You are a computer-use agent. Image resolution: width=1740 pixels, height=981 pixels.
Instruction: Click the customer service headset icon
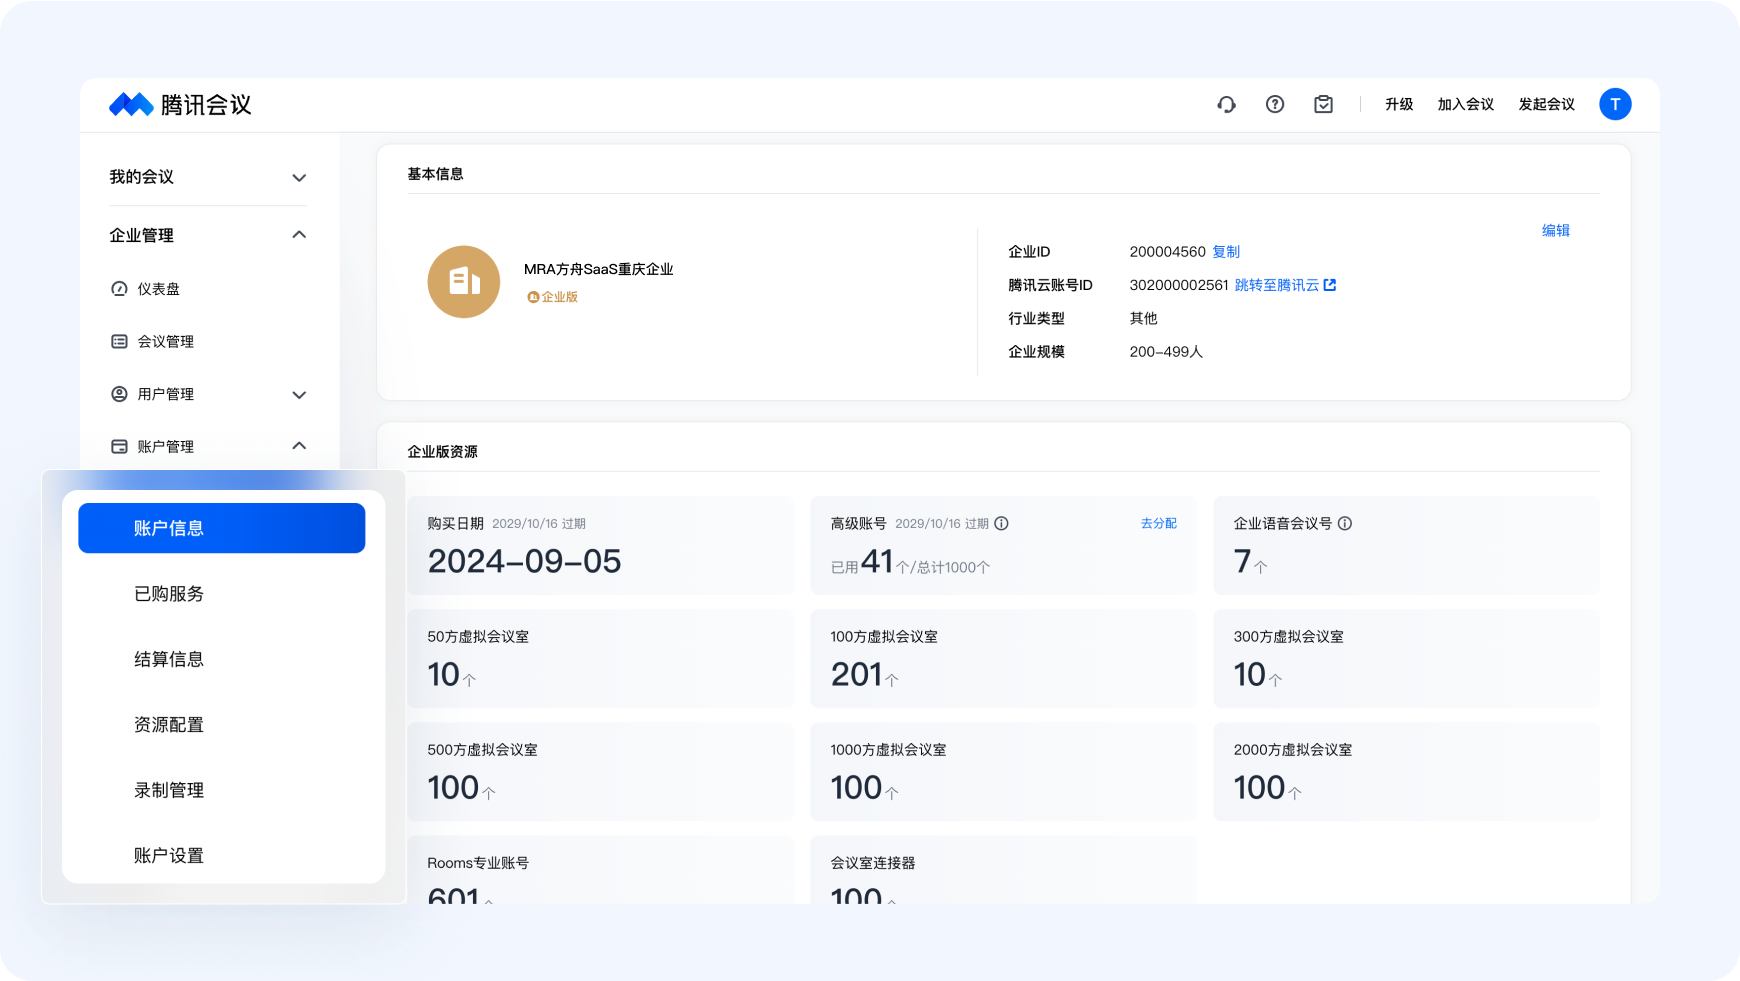1226,105
